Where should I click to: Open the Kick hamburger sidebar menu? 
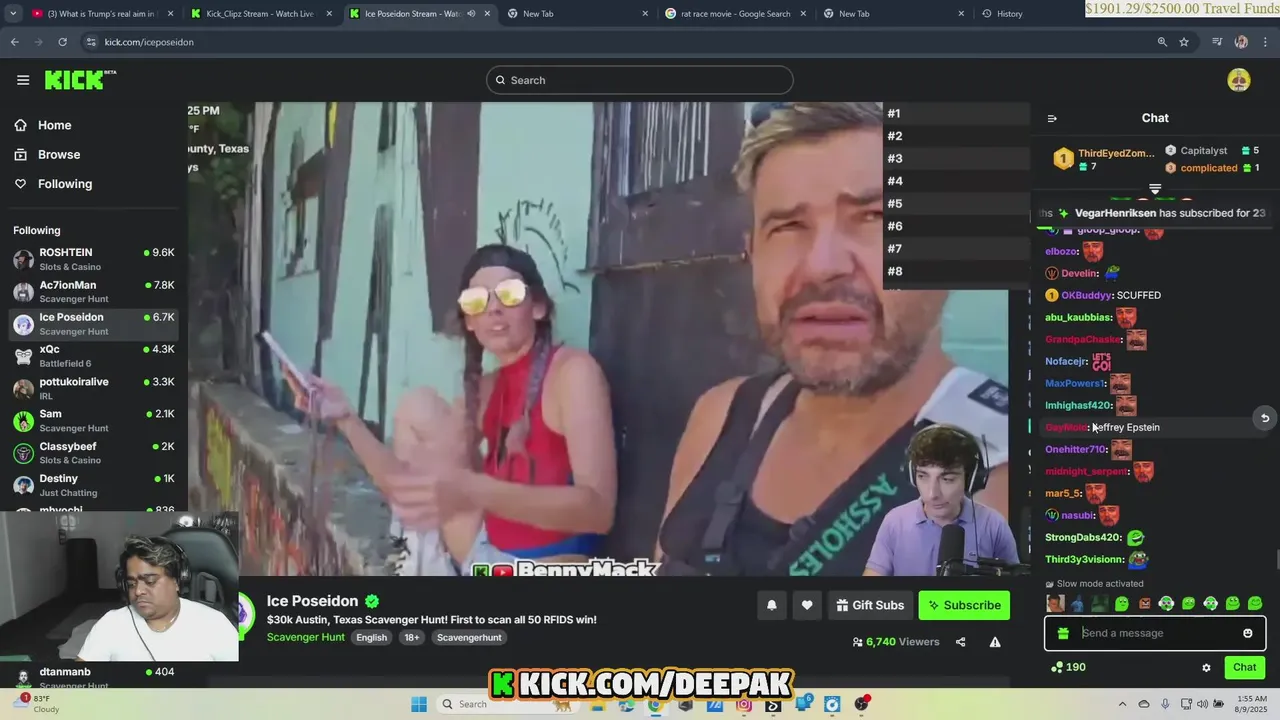pyautogui.click(x=23, y=80)
